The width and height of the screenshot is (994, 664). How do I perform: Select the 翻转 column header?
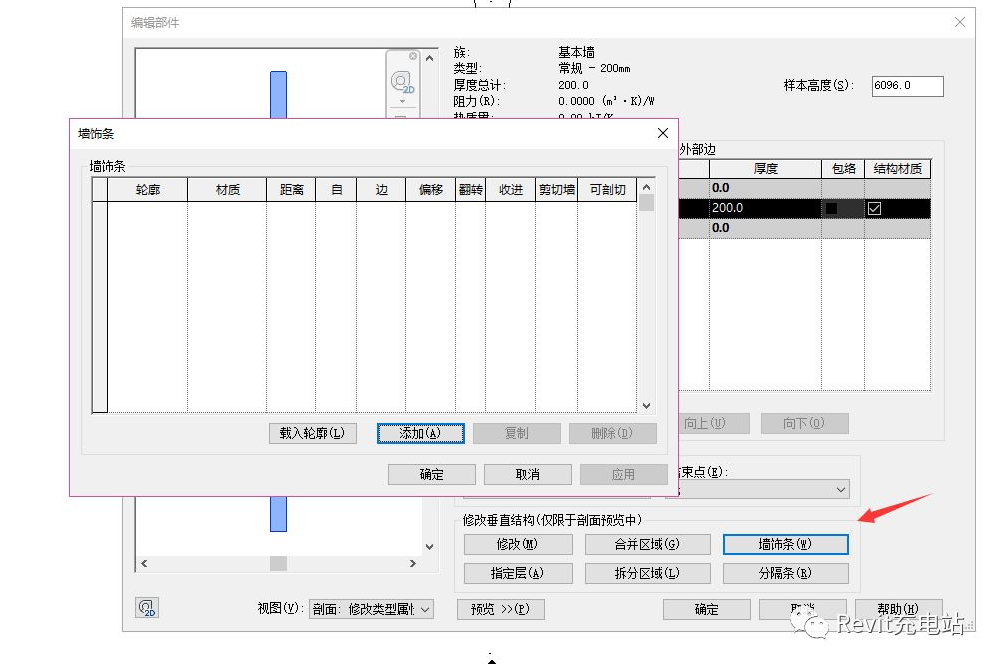[470, 190]
